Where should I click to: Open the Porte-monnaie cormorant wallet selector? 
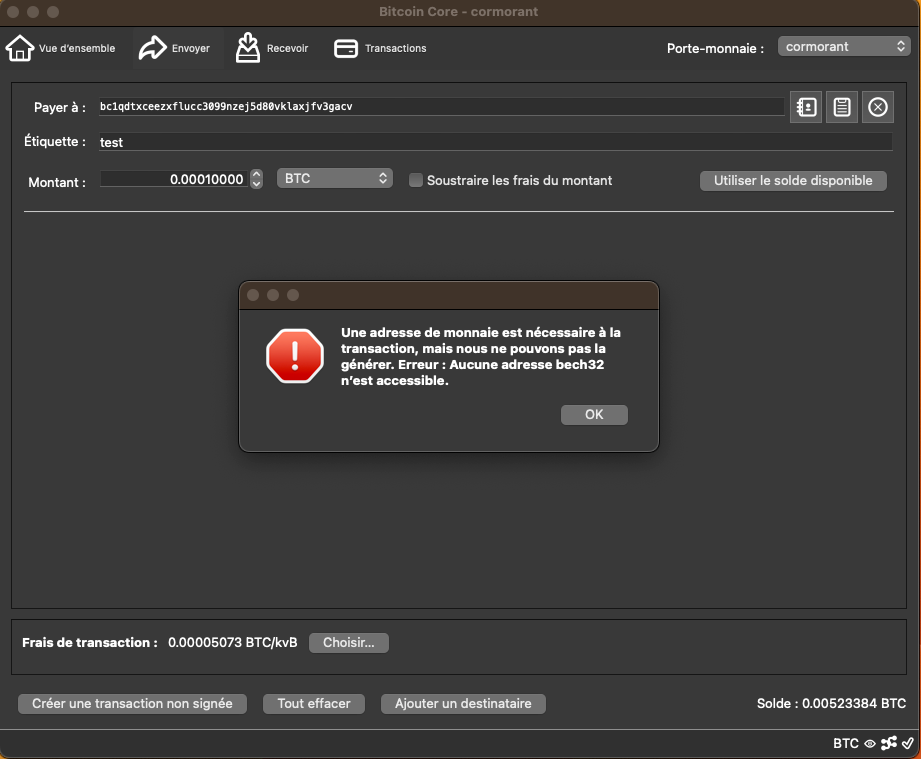(x=842, y=47)
